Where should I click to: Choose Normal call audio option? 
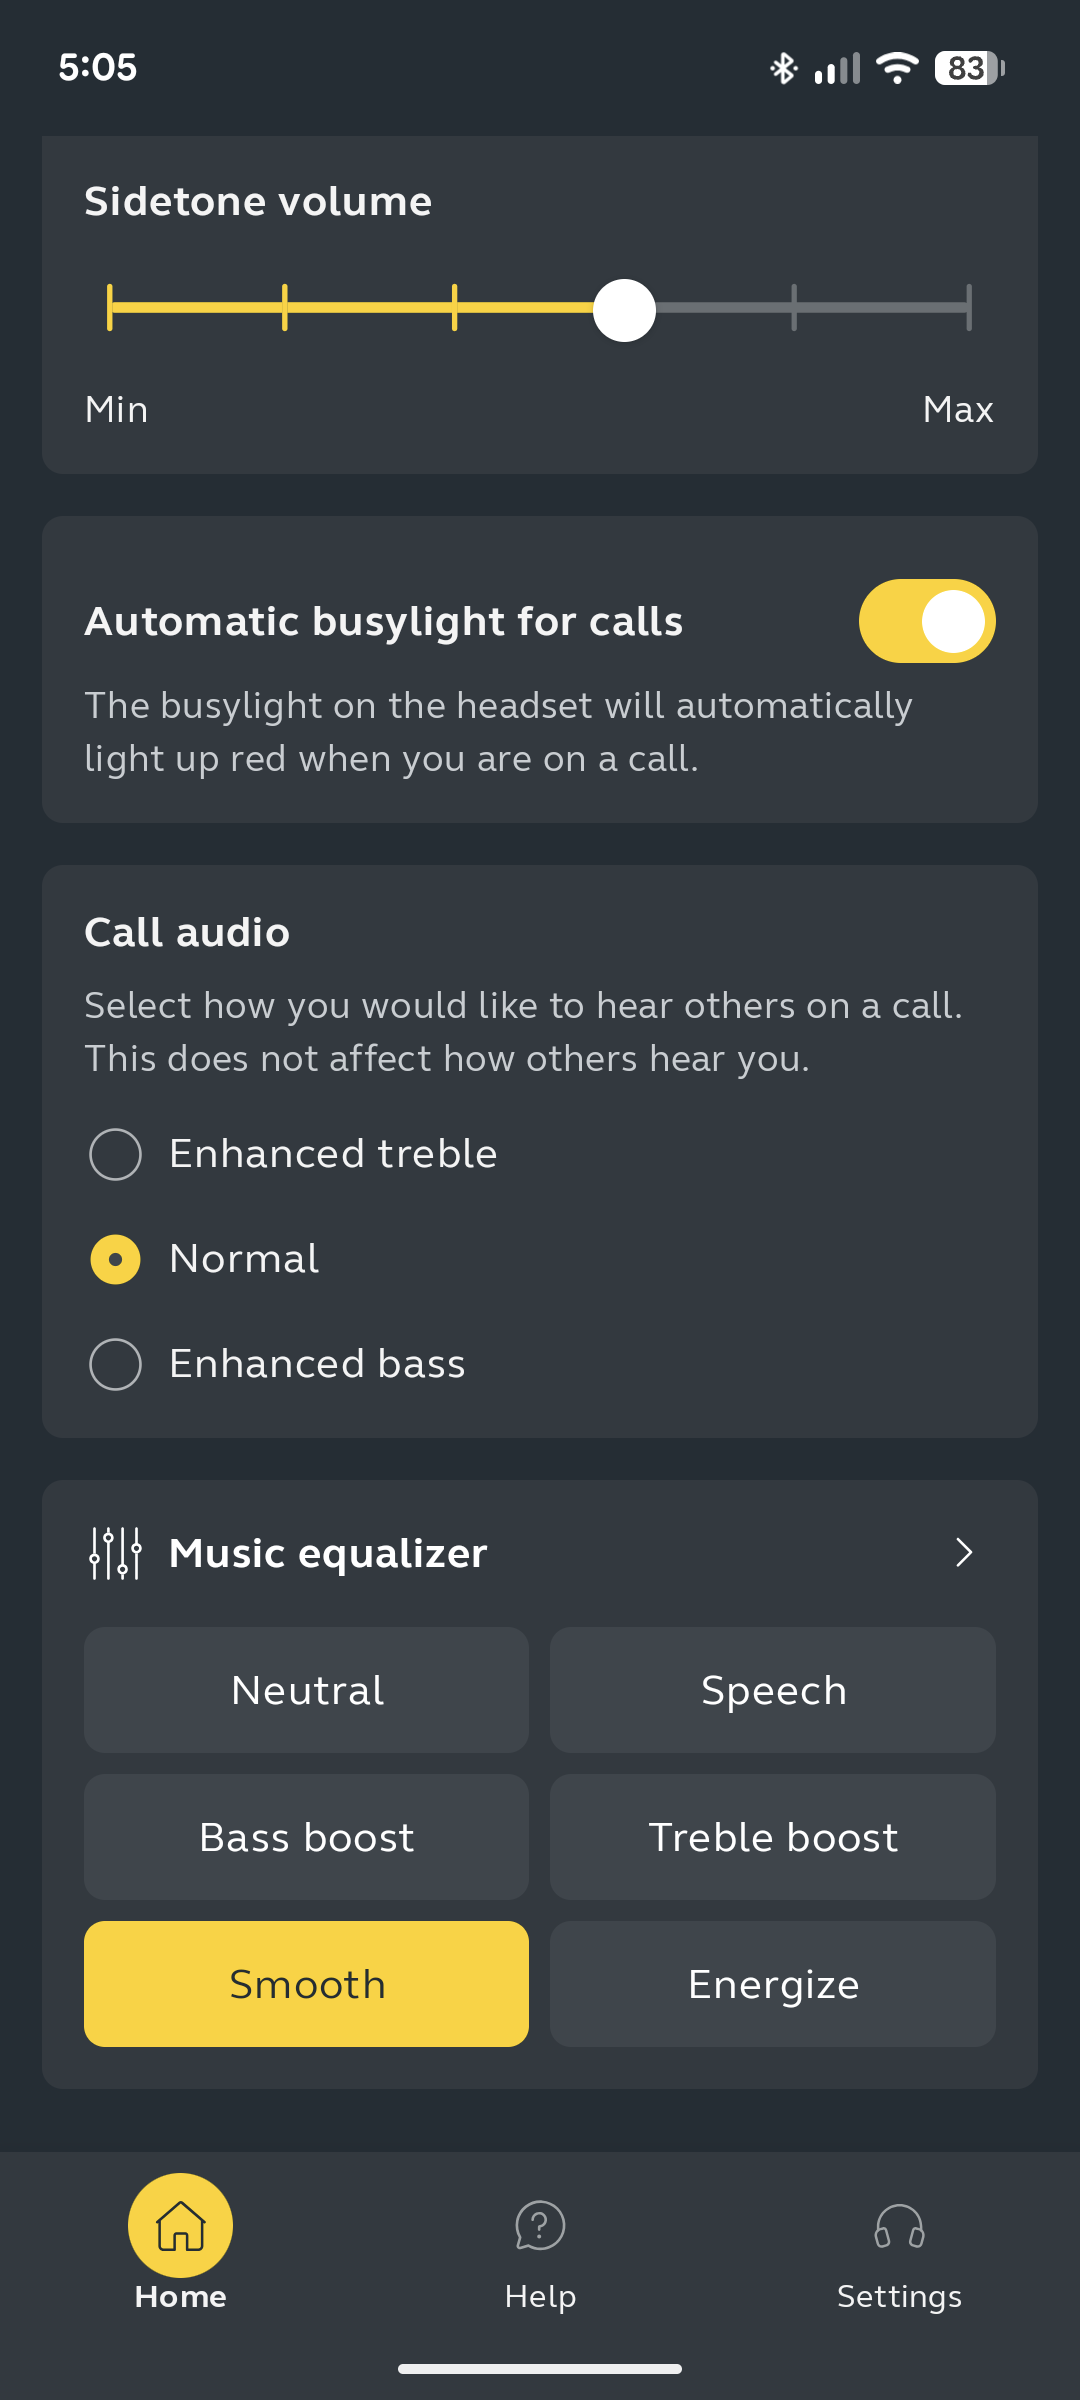coord(116,1259)
